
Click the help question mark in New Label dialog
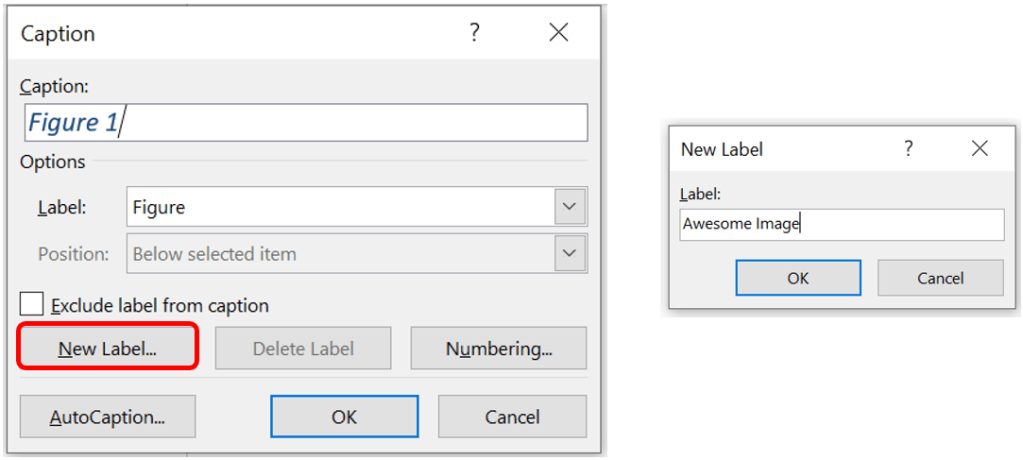908,149
